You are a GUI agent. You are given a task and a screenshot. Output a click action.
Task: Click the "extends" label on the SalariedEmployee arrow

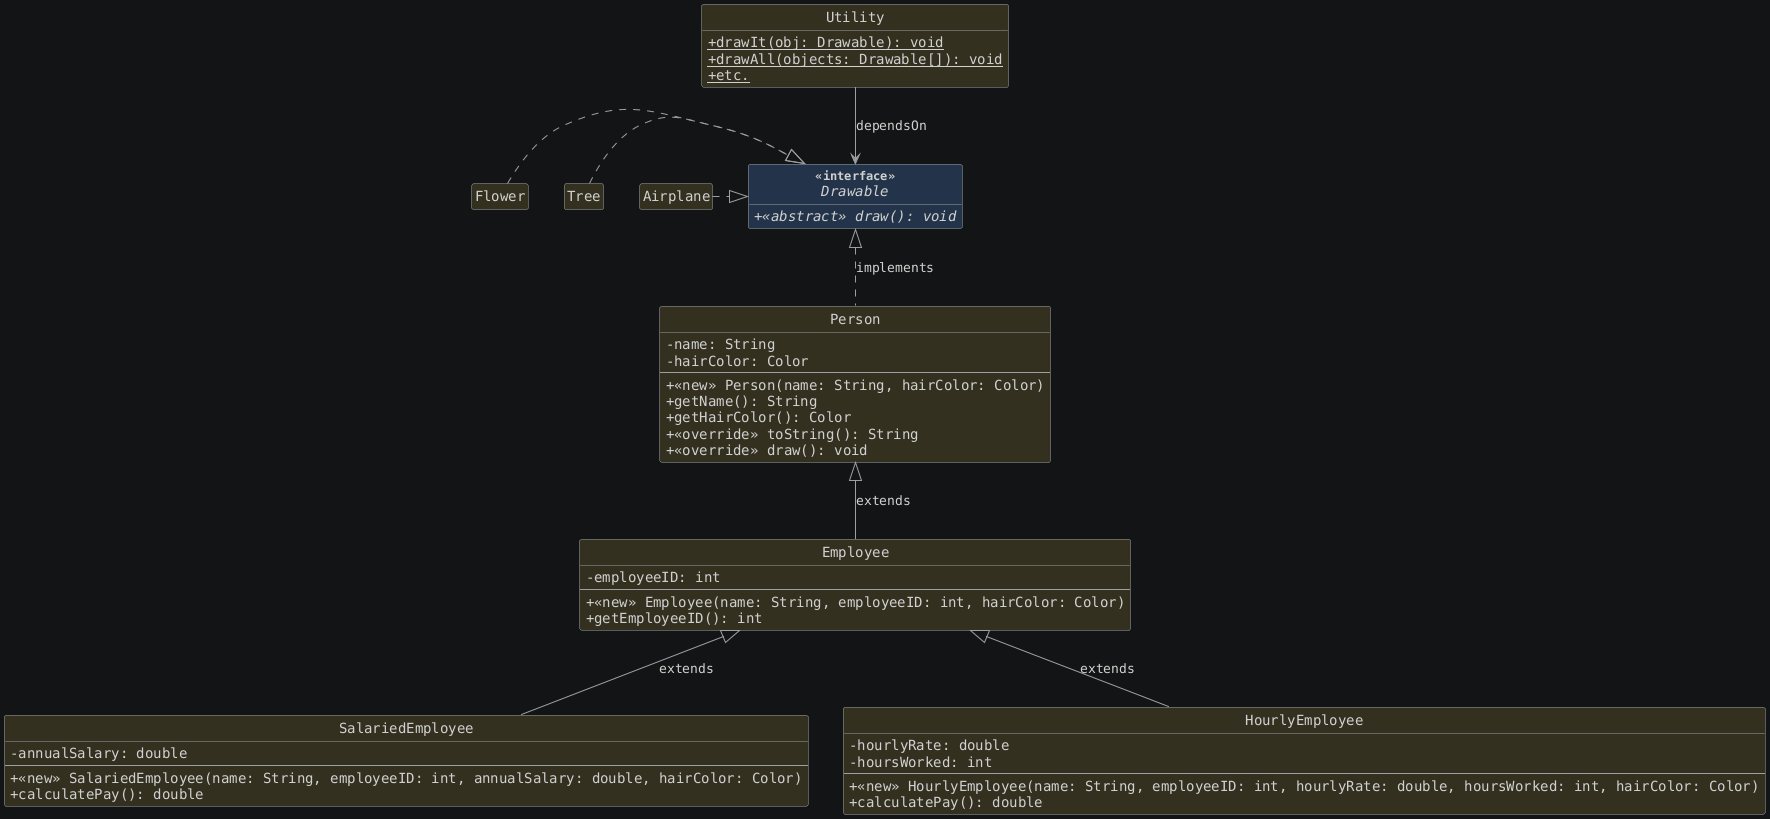pos(686,669)
